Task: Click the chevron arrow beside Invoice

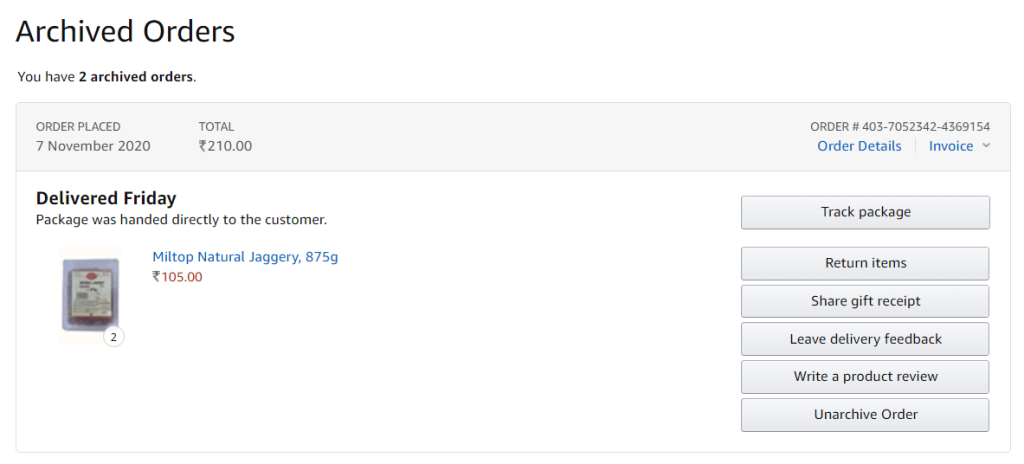Action: click(x=986, y=146)
